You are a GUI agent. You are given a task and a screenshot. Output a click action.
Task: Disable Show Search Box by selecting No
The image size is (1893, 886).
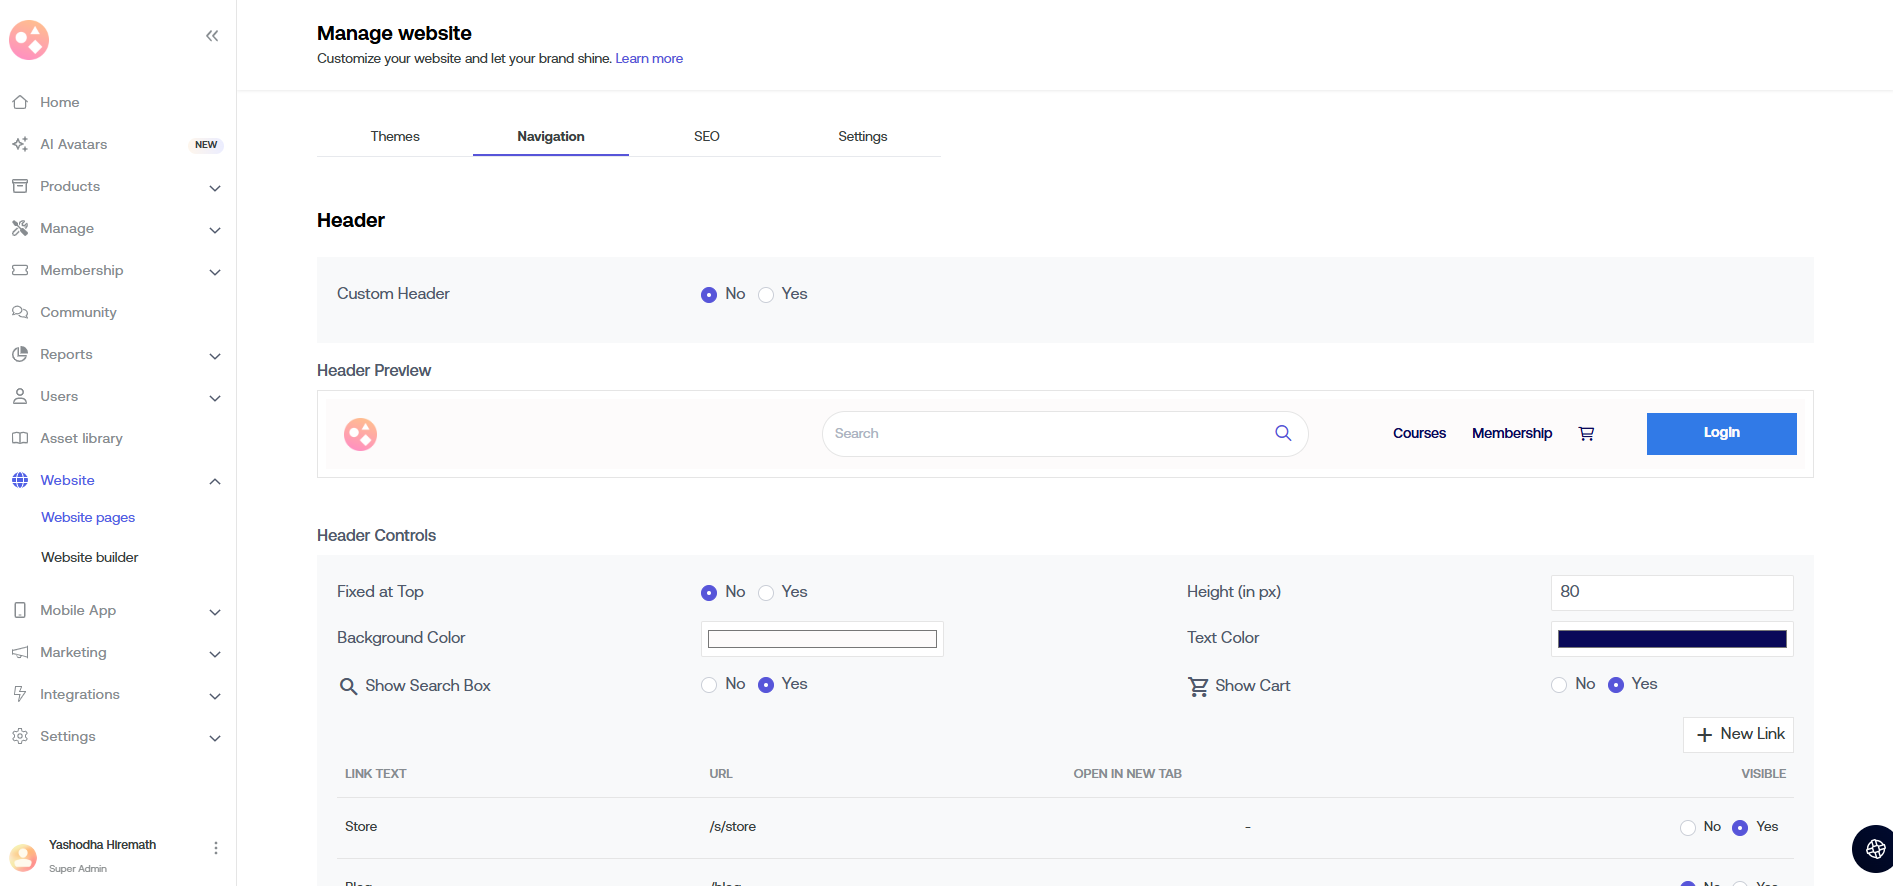click(709, 685)
